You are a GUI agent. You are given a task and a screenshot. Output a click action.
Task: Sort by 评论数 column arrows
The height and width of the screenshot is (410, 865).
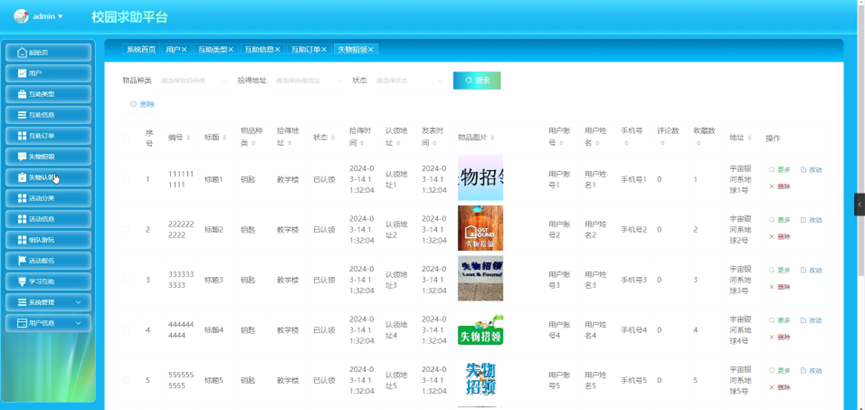(662, 143)
